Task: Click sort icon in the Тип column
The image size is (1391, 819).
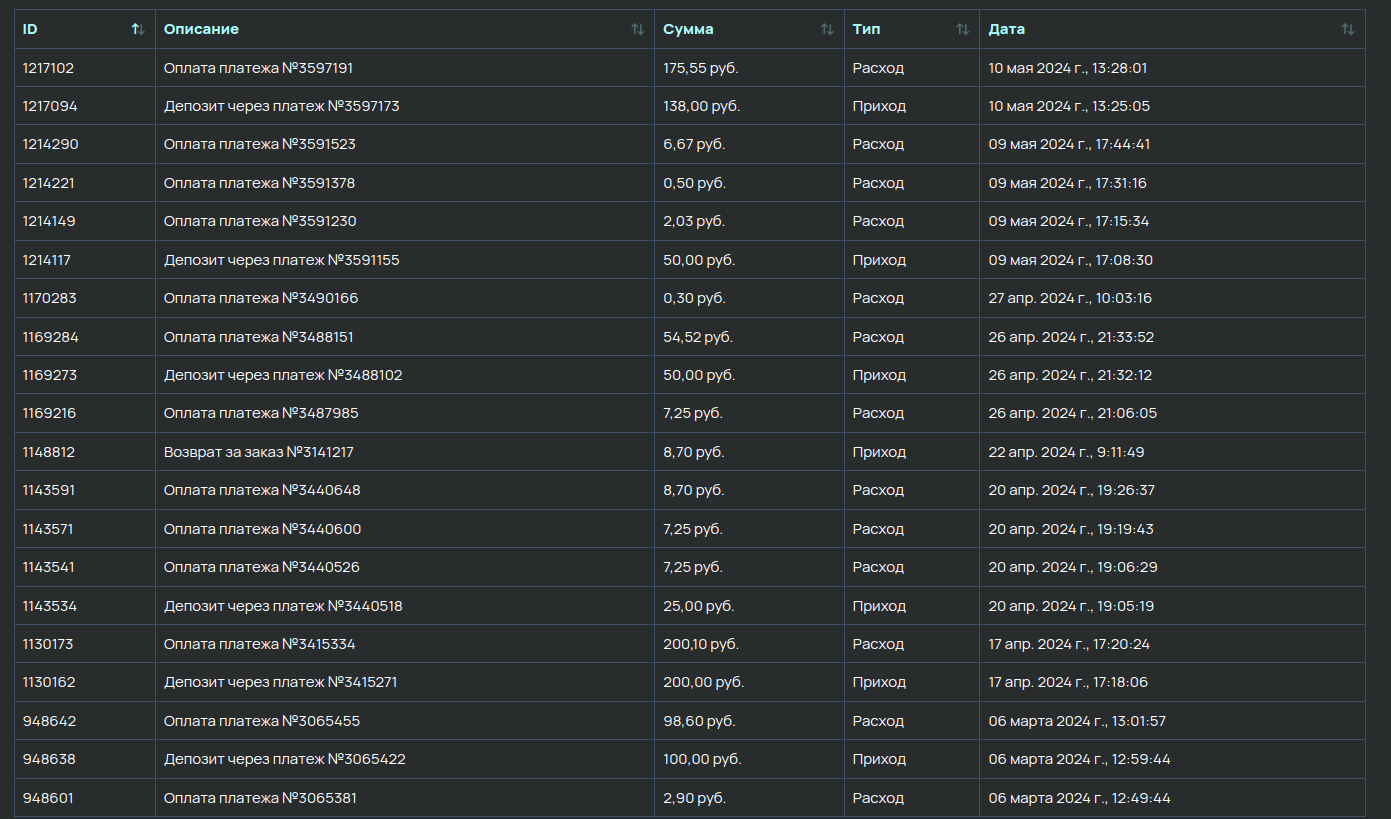Action: pos(962,30)
